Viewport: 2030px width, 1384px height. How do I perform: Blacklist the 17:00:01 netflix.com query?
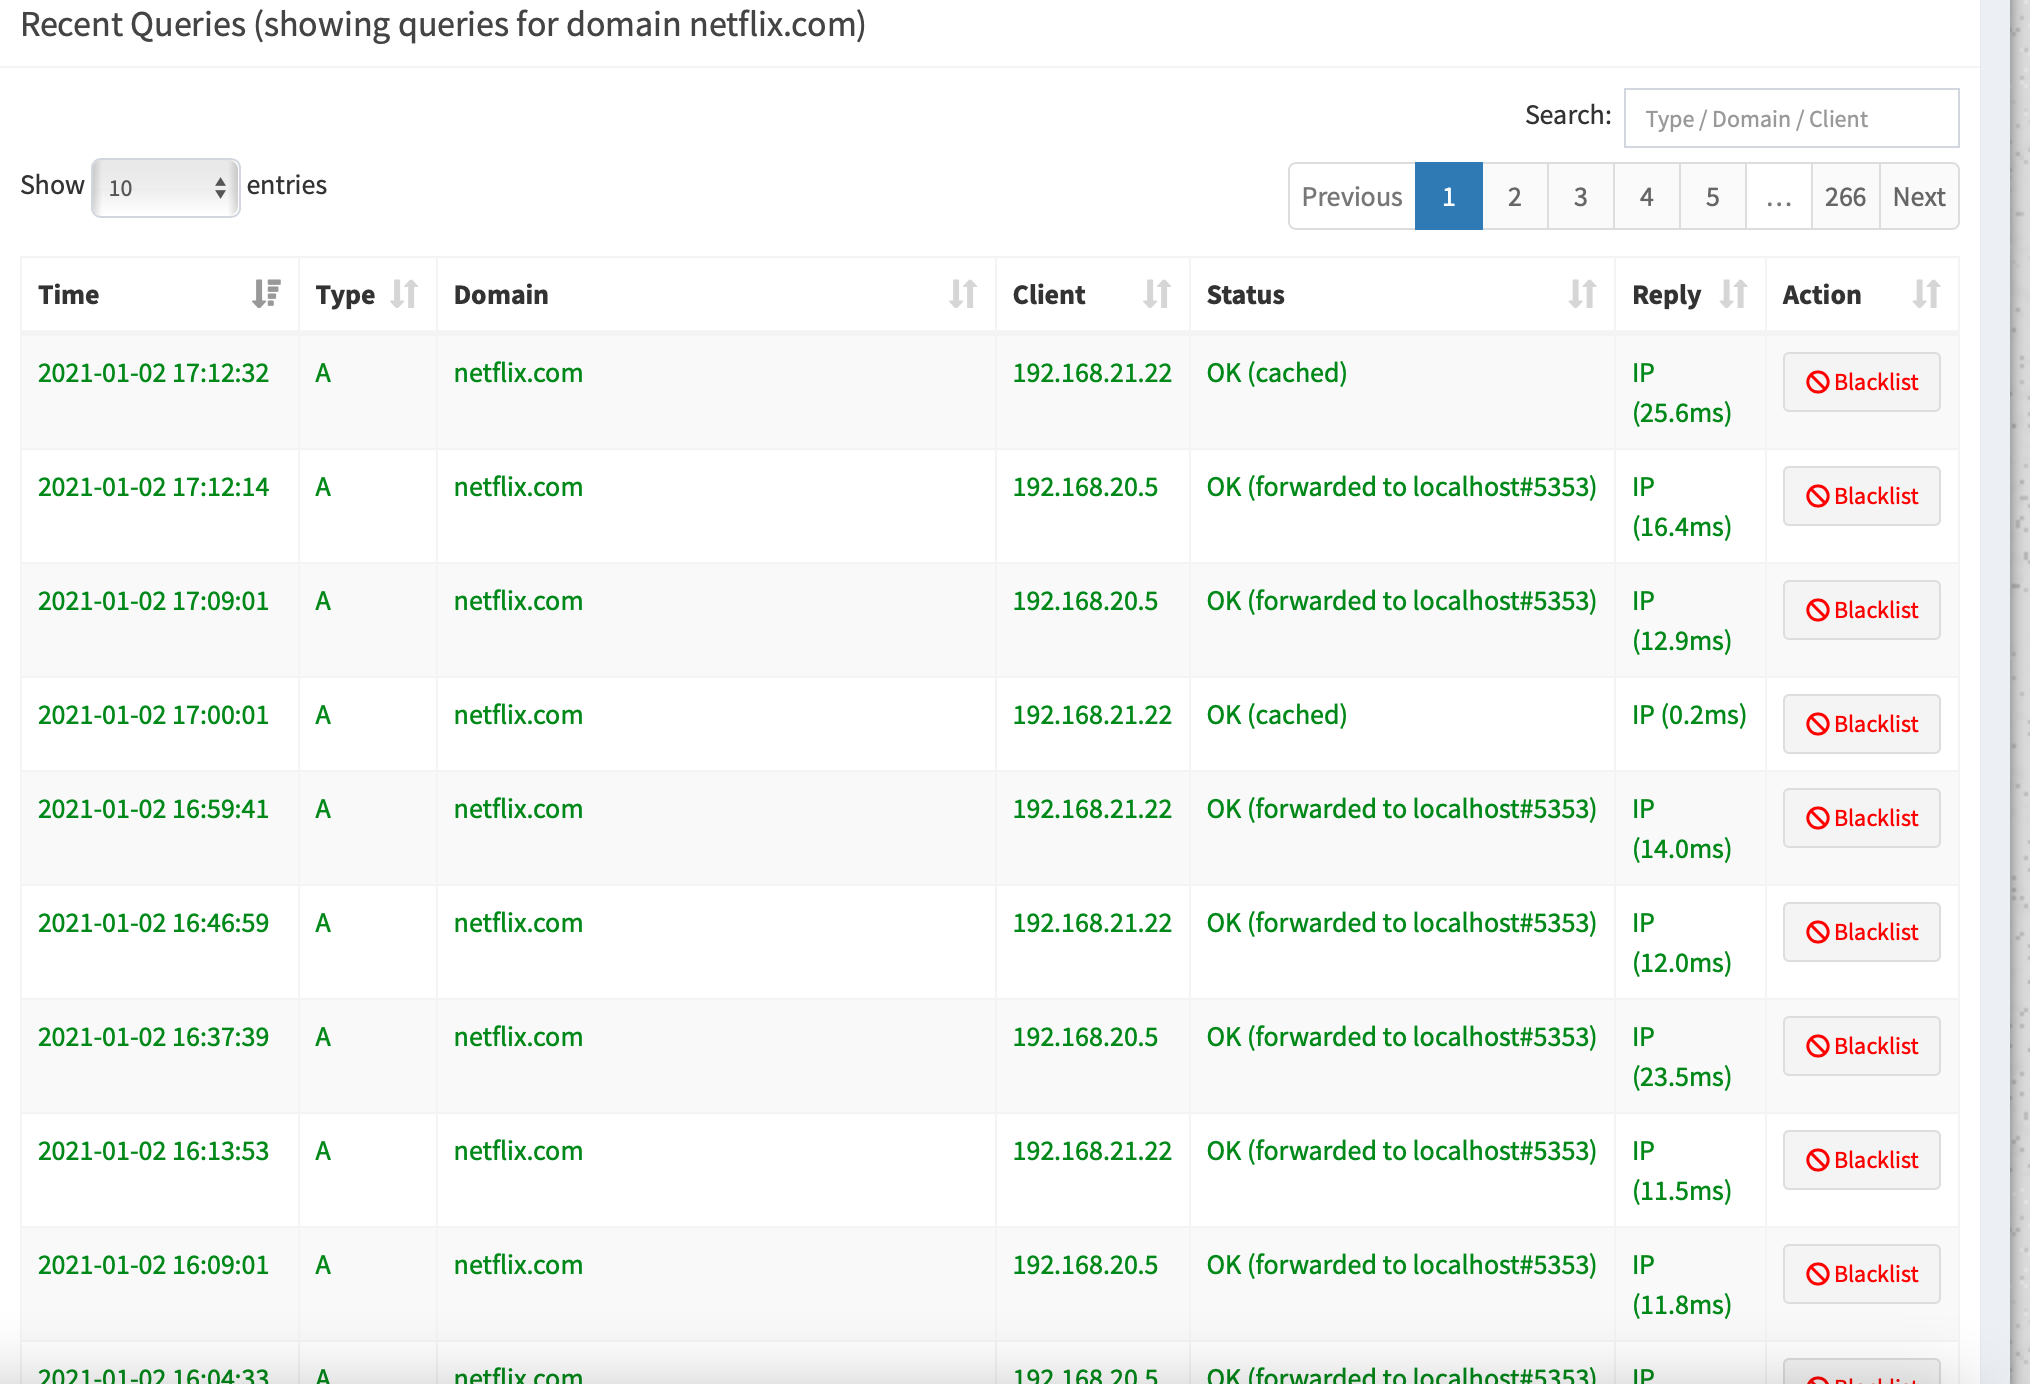1861,724
